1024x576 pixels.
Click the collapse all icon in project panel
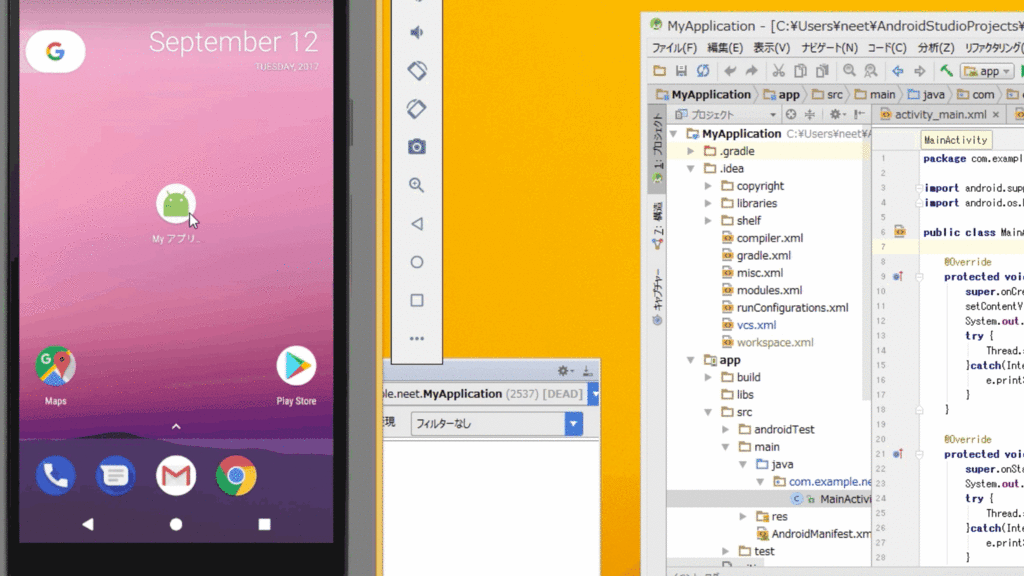point(810,114)
